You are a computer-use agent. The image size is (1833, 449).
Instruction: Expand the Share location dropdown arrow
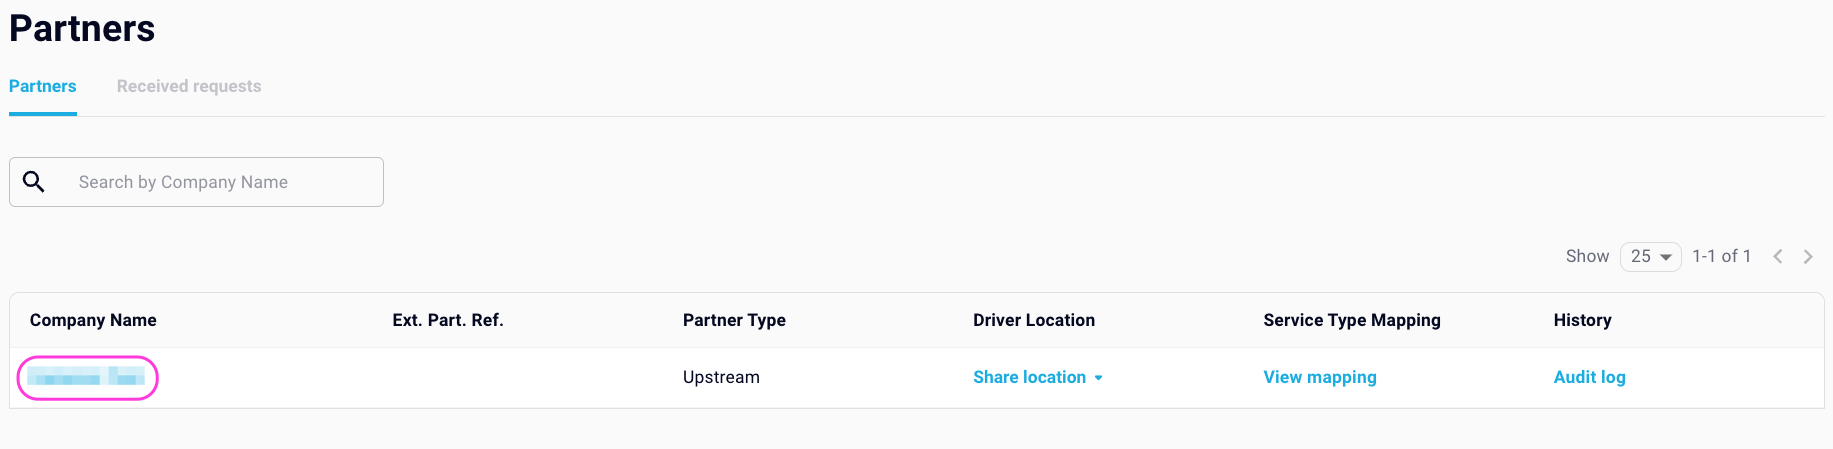point(1098,378)
